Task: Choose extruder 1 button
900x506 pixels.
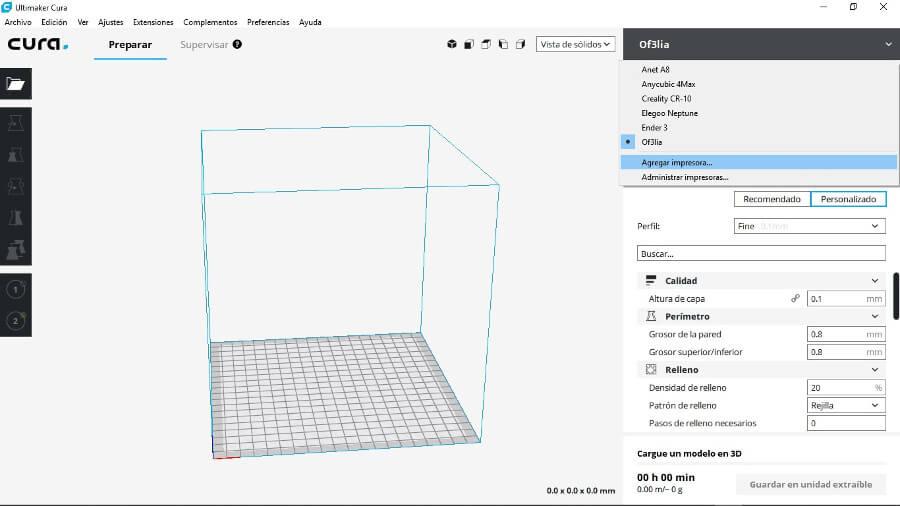Action: (15, 289)
